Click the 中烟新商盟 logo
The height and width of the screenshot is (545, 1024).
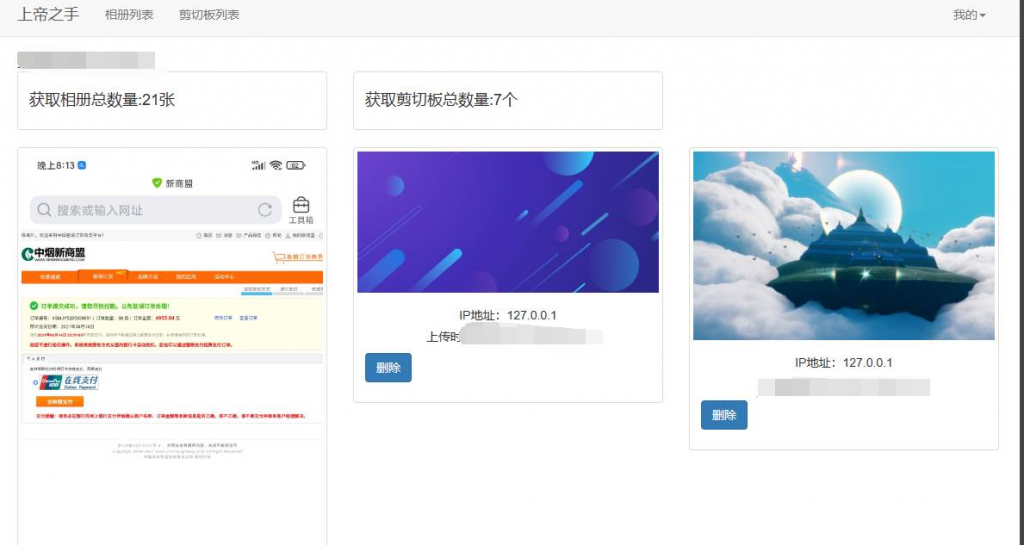tap(53, 254)
